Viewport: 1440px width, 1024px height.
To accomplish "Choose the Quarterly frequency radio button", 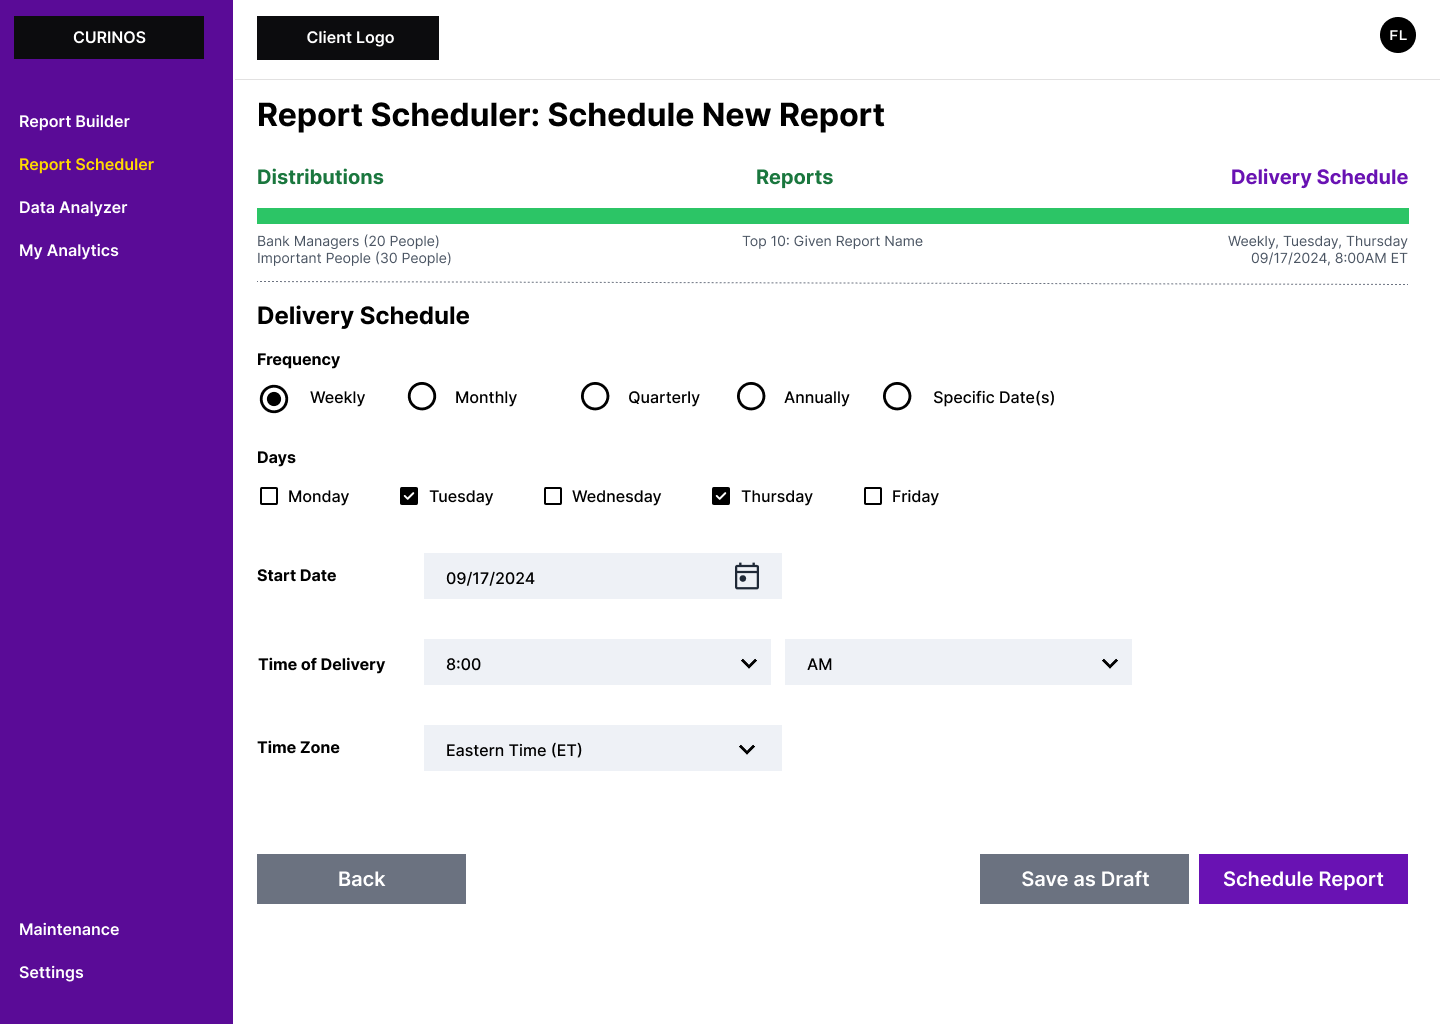I will [595, 396].
